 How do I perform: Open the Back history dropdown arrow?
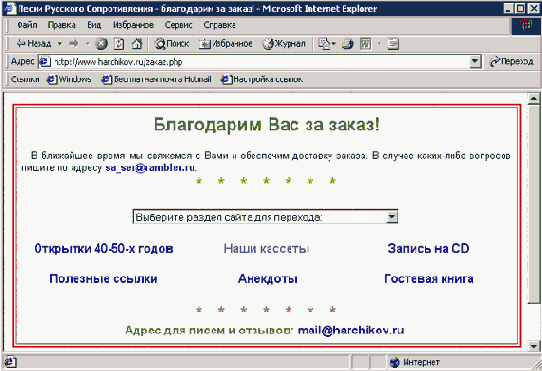[x=59, y=44]
